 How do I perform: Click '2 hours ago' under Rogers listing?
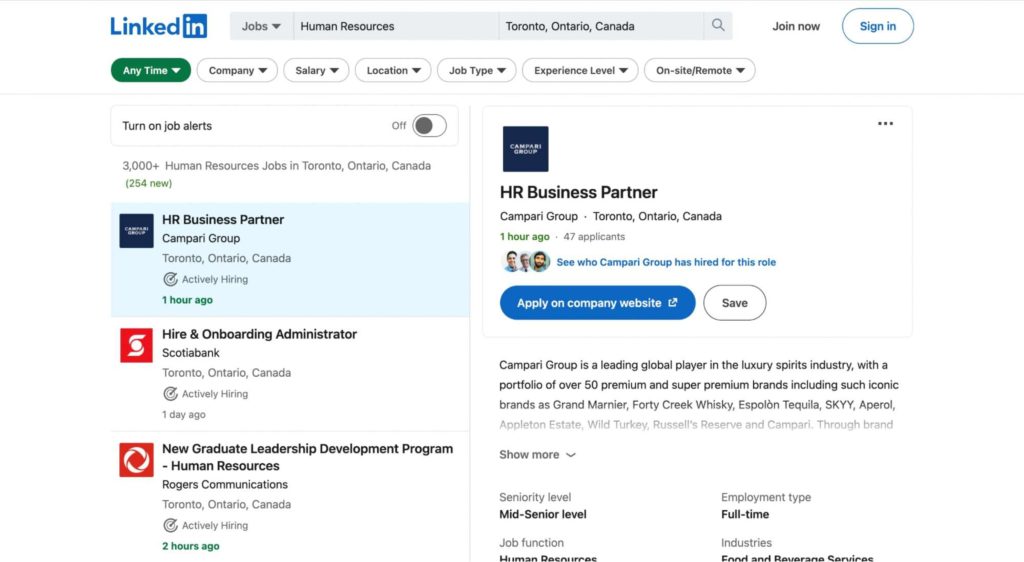pyautogui.click(x=191, y=546)
